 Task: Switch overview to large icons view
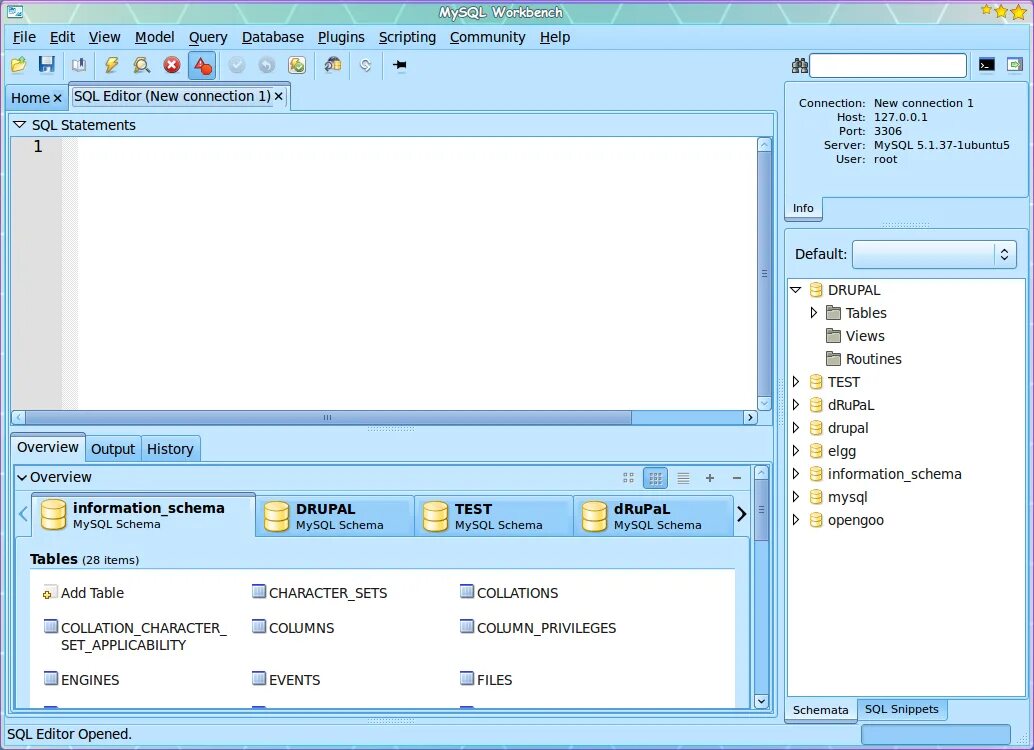(x=628, y=478)
